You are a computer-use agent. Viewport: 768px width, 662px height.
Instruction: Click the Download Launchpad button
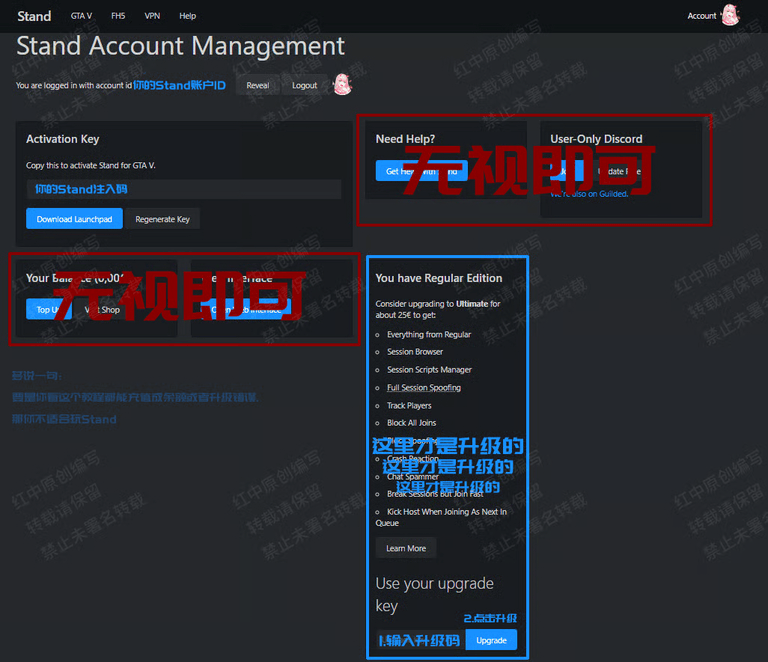pyautogui.click(x=74, y=219)
